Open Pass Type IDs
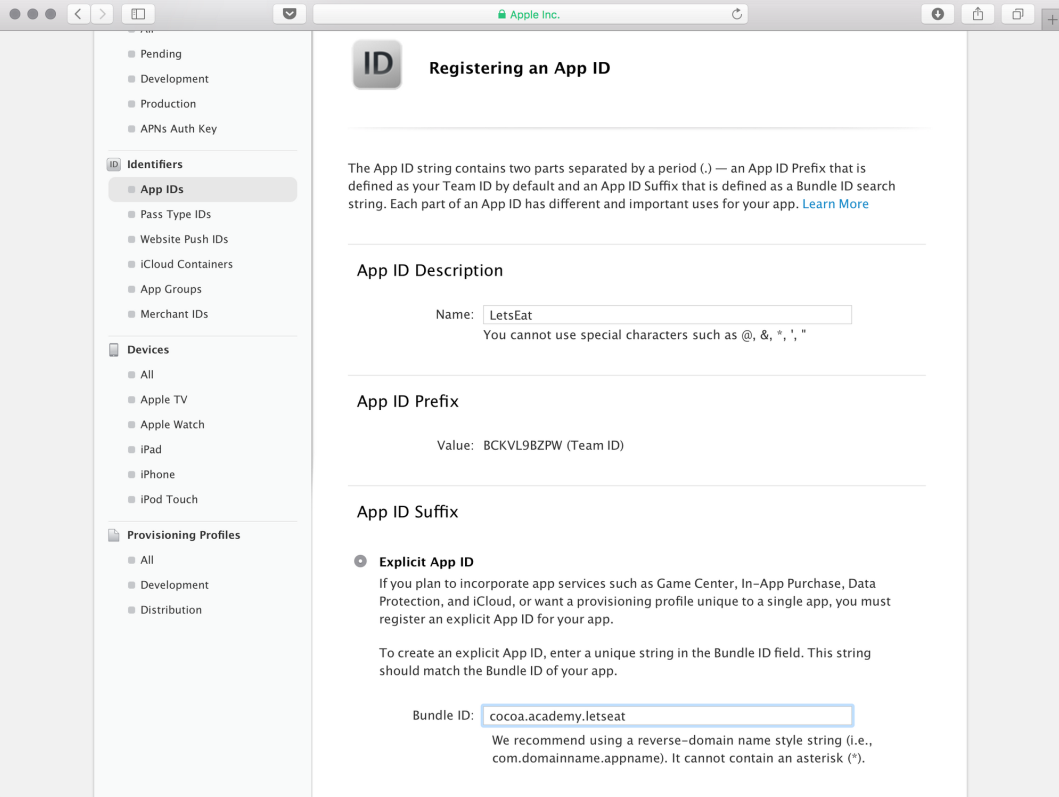 coord(176,214)
